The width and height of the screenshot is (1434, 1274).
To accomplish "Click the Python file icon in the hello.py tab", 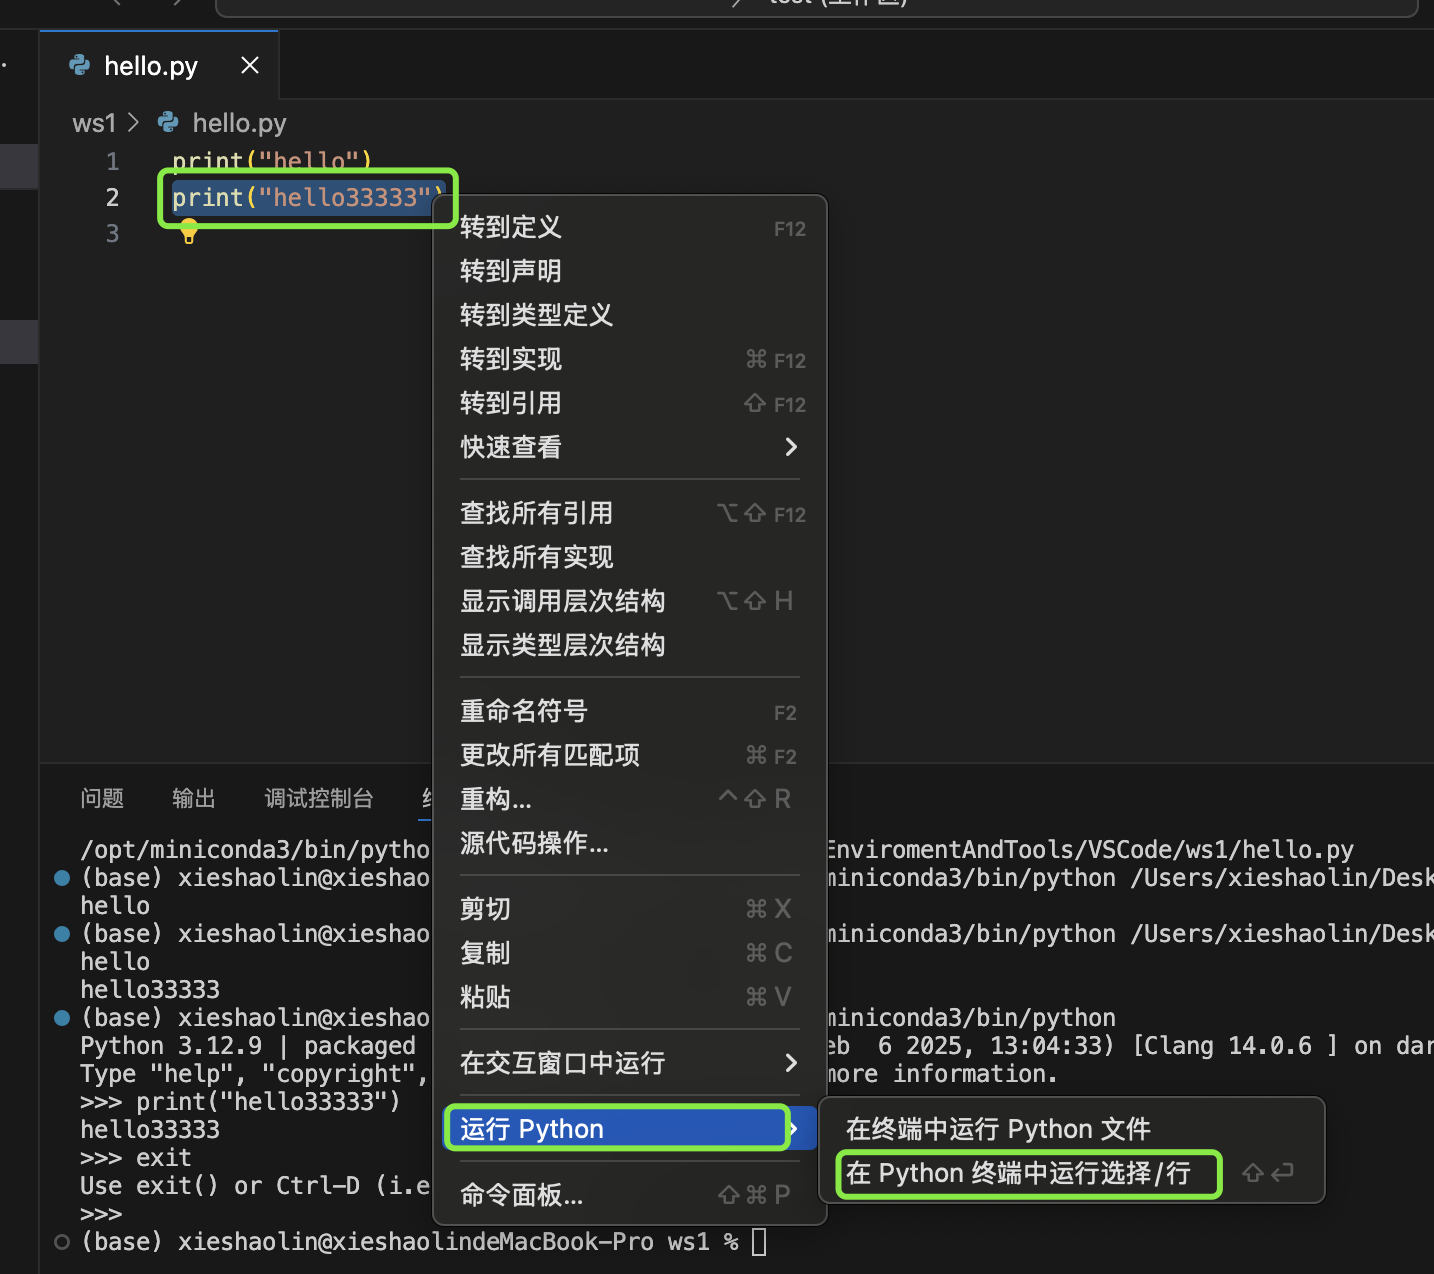I will (x=80, y=66).
